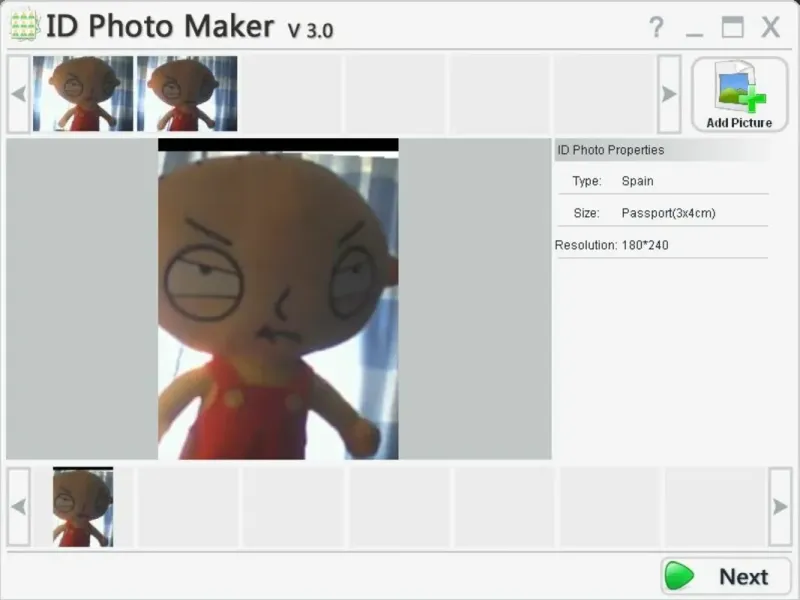Image resolution: width=800 pixels, height=600 pixels.
Task: Click the Add Picture button
Action: pyautogui.click(x=739, y=94)
